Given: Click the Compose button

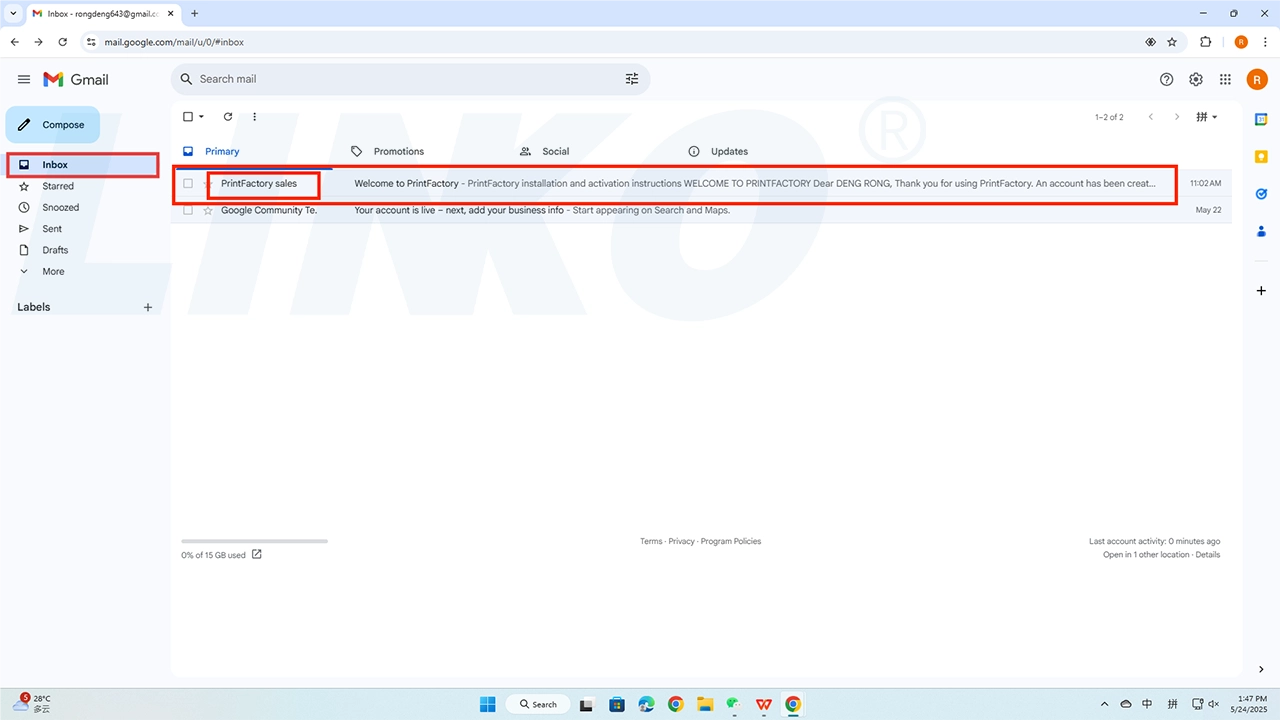Looking at the screenshot, I should (53, 125).
